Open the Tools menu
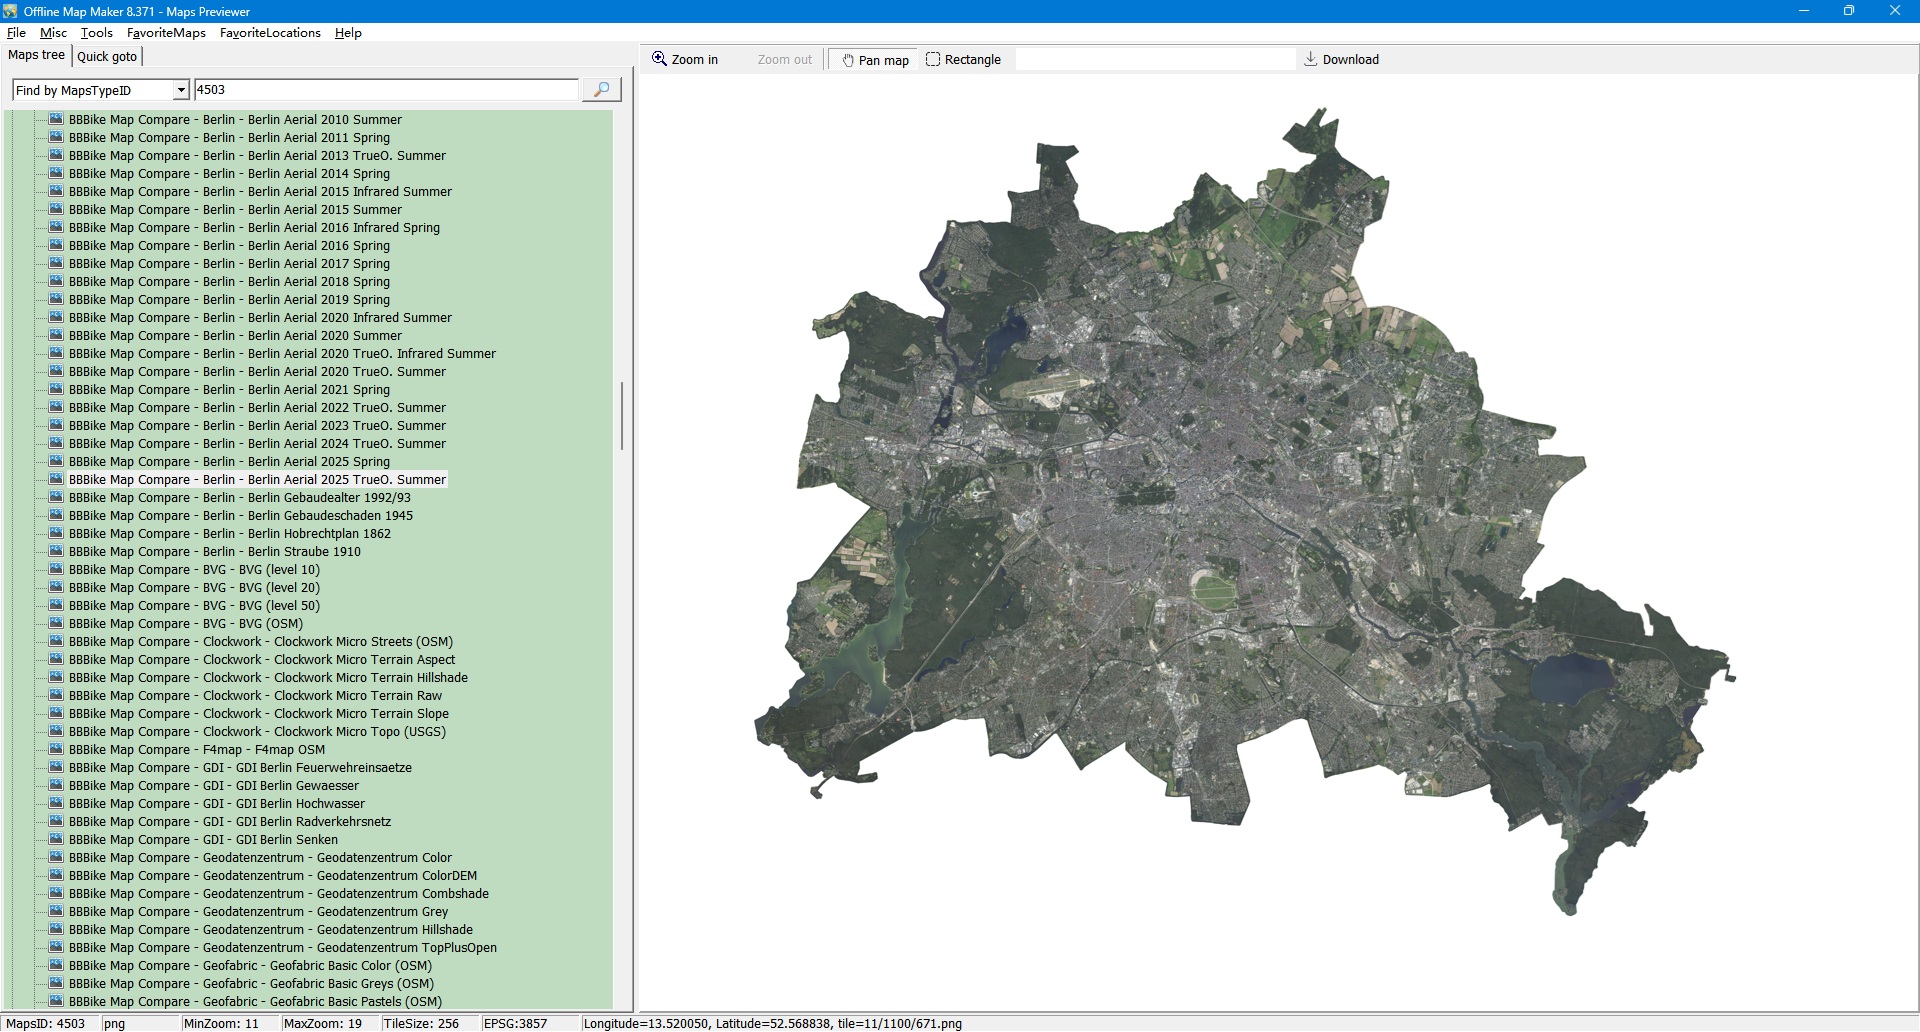Screen dimensions: 1920x1032 [96, 33]
